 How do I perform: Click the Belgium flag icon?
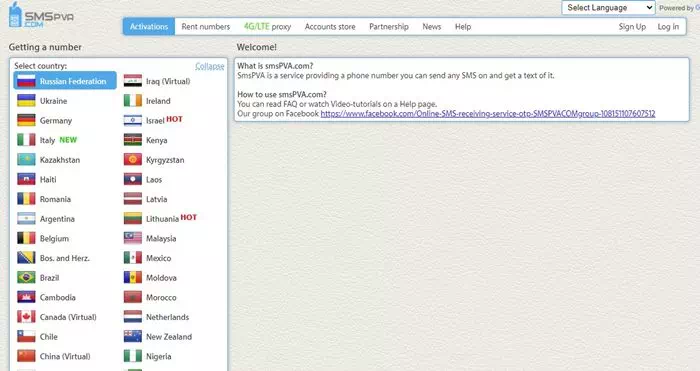26,238
